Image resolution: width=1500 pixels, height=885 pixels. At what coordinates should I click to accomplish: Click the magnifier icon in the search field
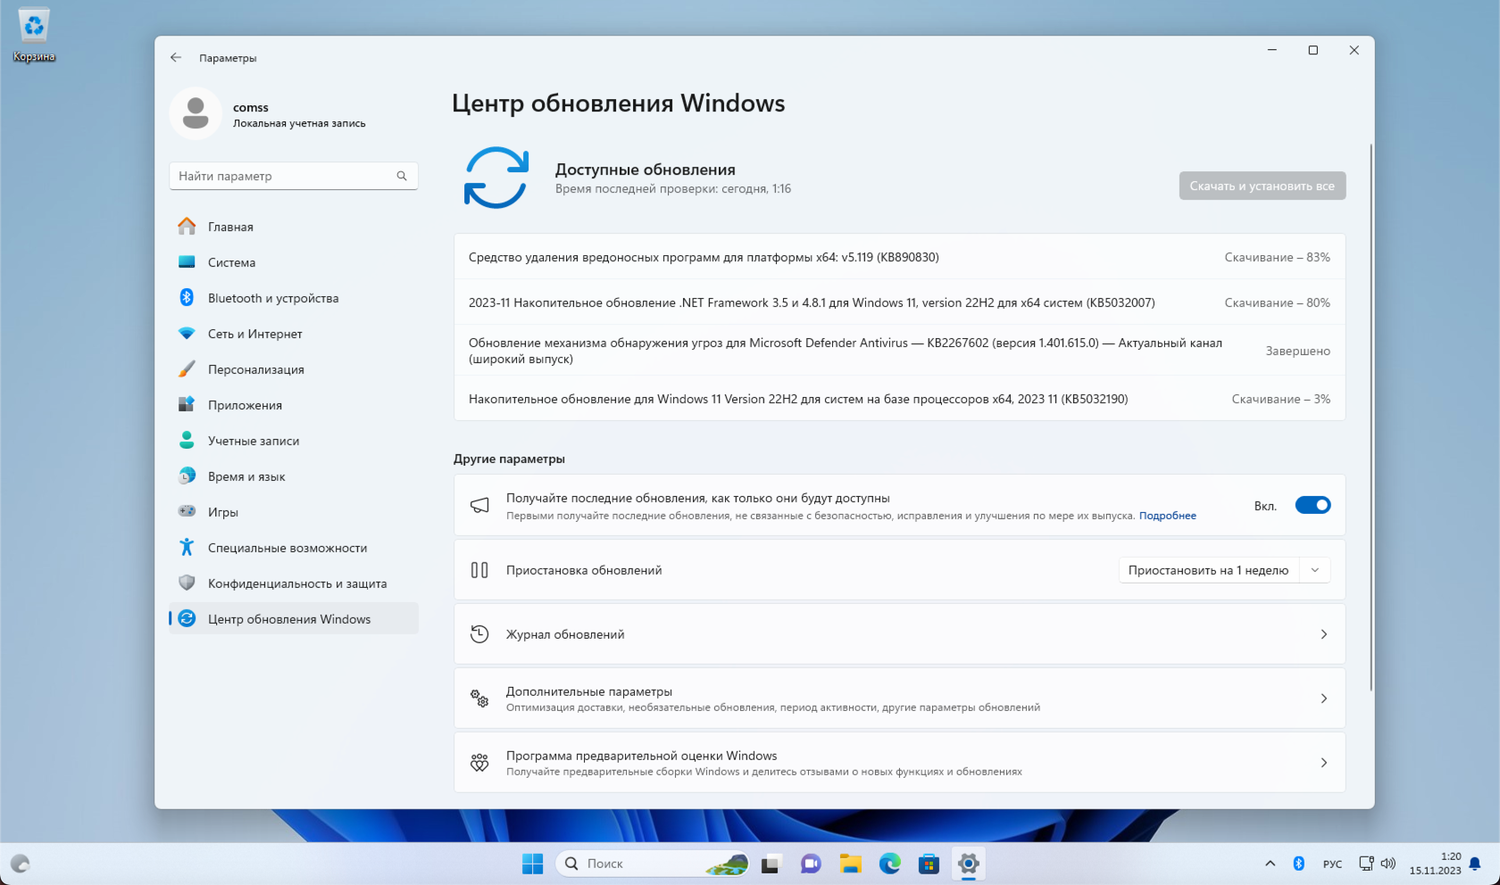click(402, 176)
